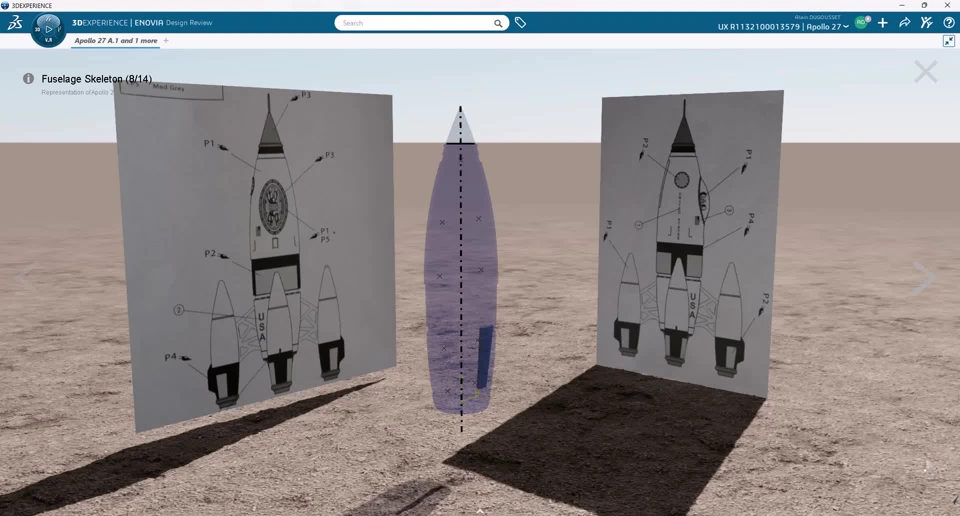Go to next slide with right chevron
The width and height of the screenshot is (960, 516).
point(924,278)
